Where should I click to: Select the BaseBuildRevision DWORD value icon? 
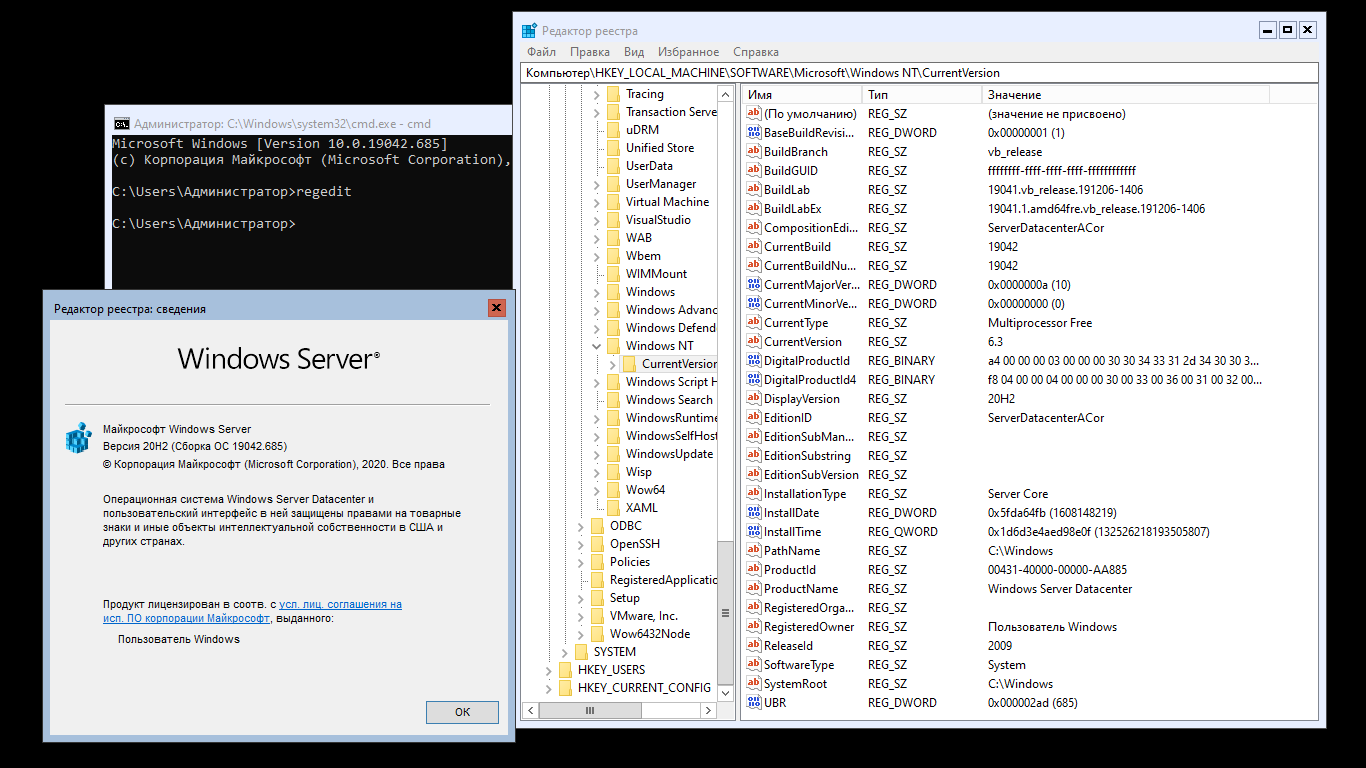coord(754,133)
